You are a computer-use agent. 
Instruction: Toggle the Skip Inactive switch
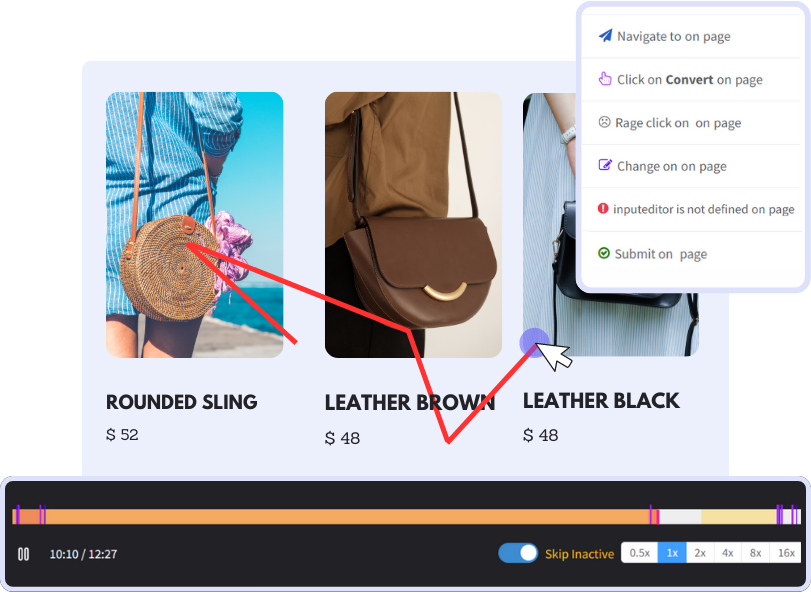518,553
